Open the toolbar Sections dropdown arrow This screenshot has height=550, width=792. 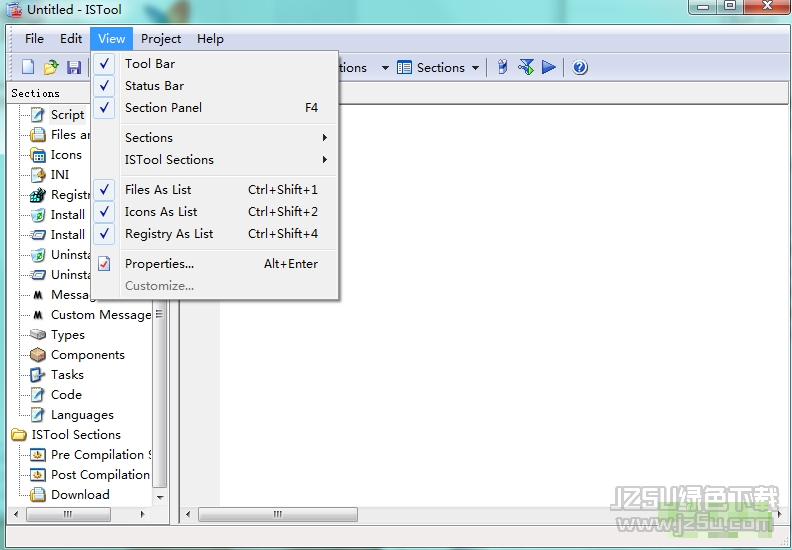click(475, 68)
